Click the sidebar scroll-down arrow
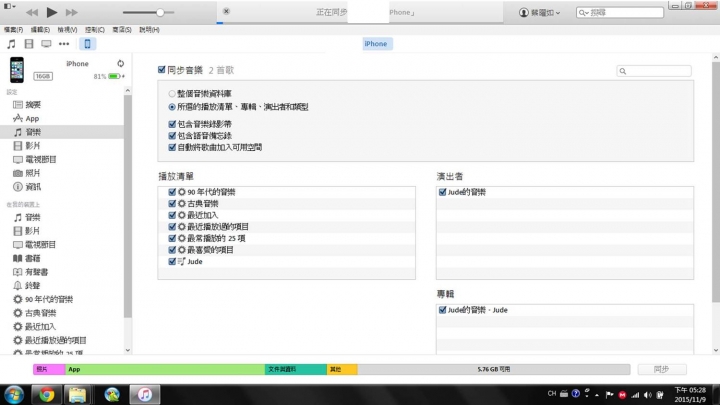 [x=128, y=350]
